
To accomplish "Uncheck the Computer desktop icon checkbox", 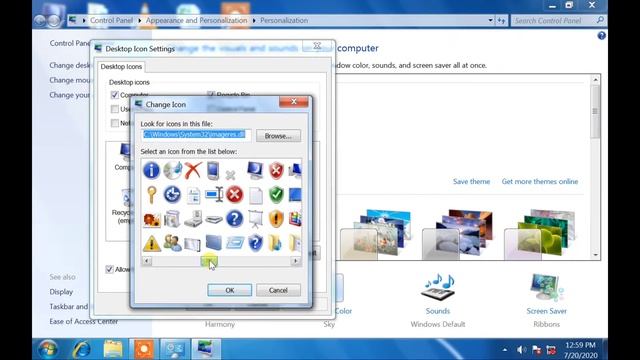I will (x=115, y=95).
